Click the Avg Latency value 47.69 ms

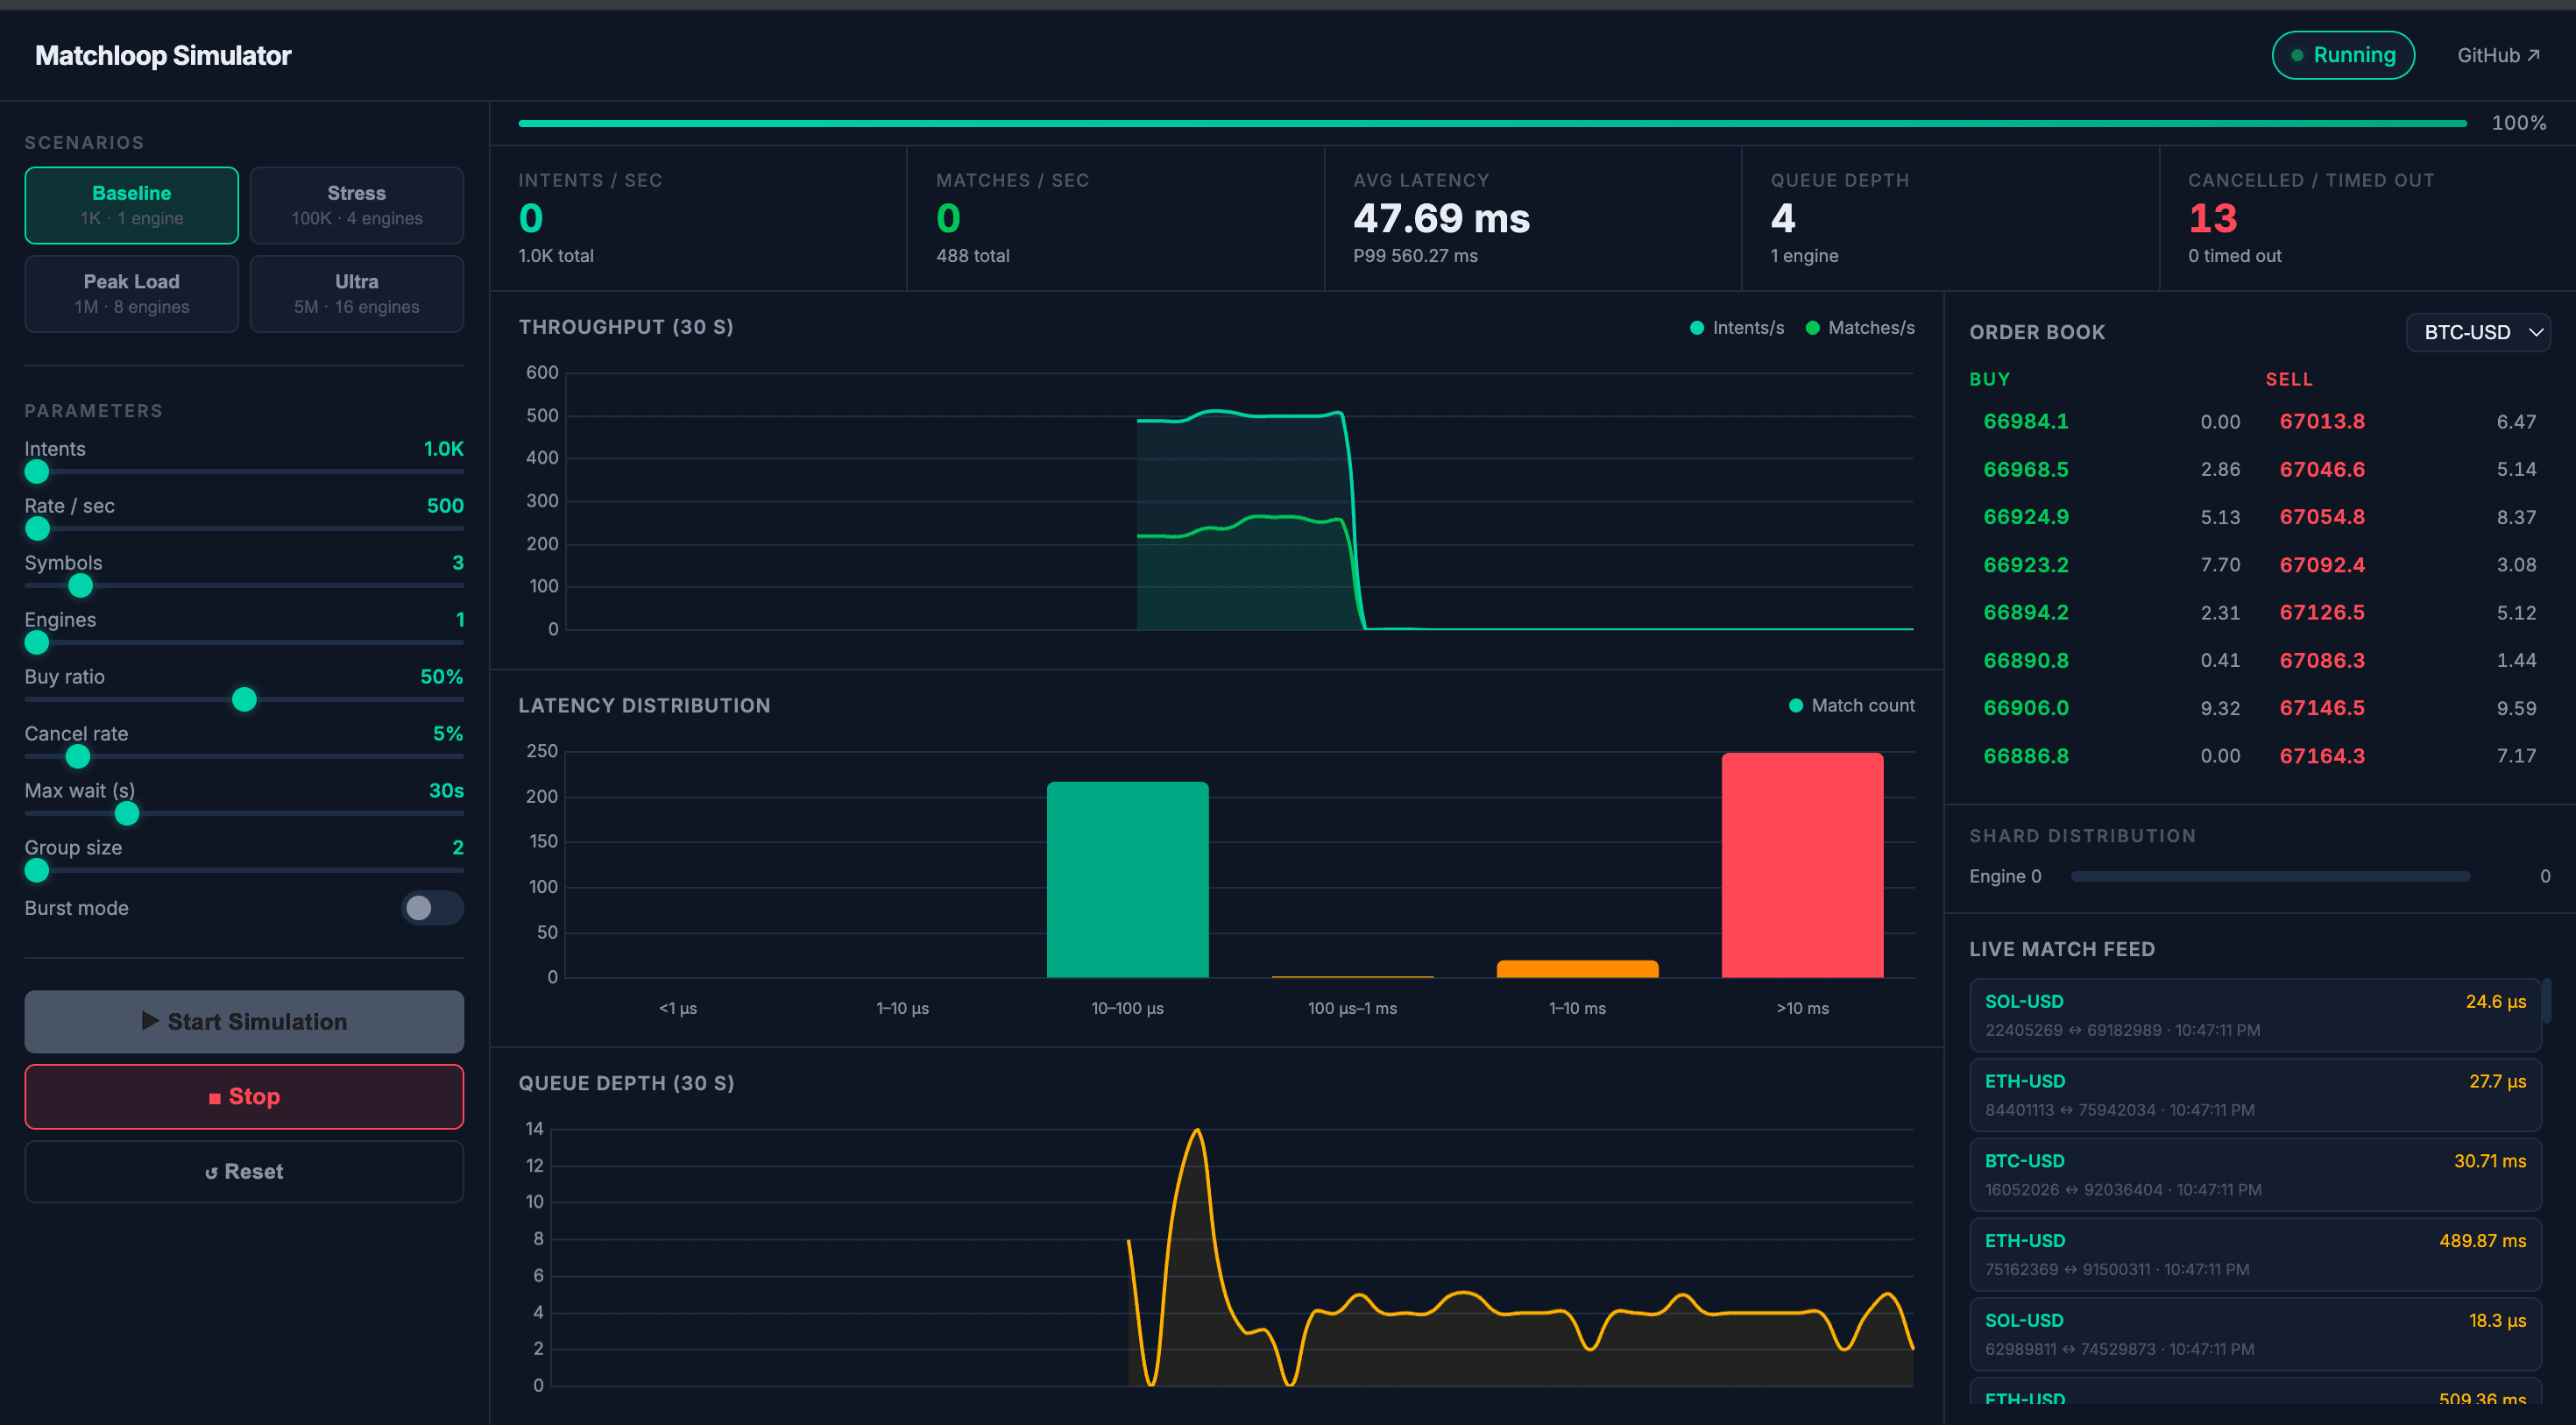pos(1441,218)
